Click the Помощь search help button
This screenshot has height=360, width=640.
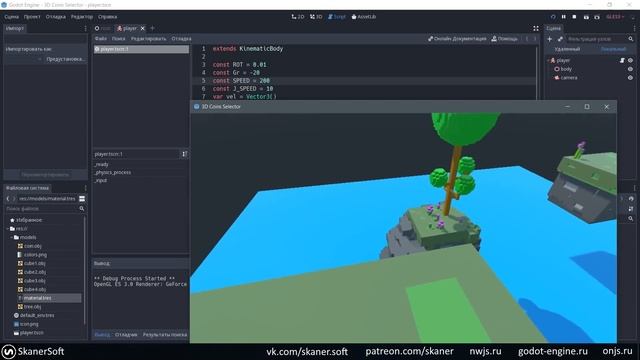(504, 39)
